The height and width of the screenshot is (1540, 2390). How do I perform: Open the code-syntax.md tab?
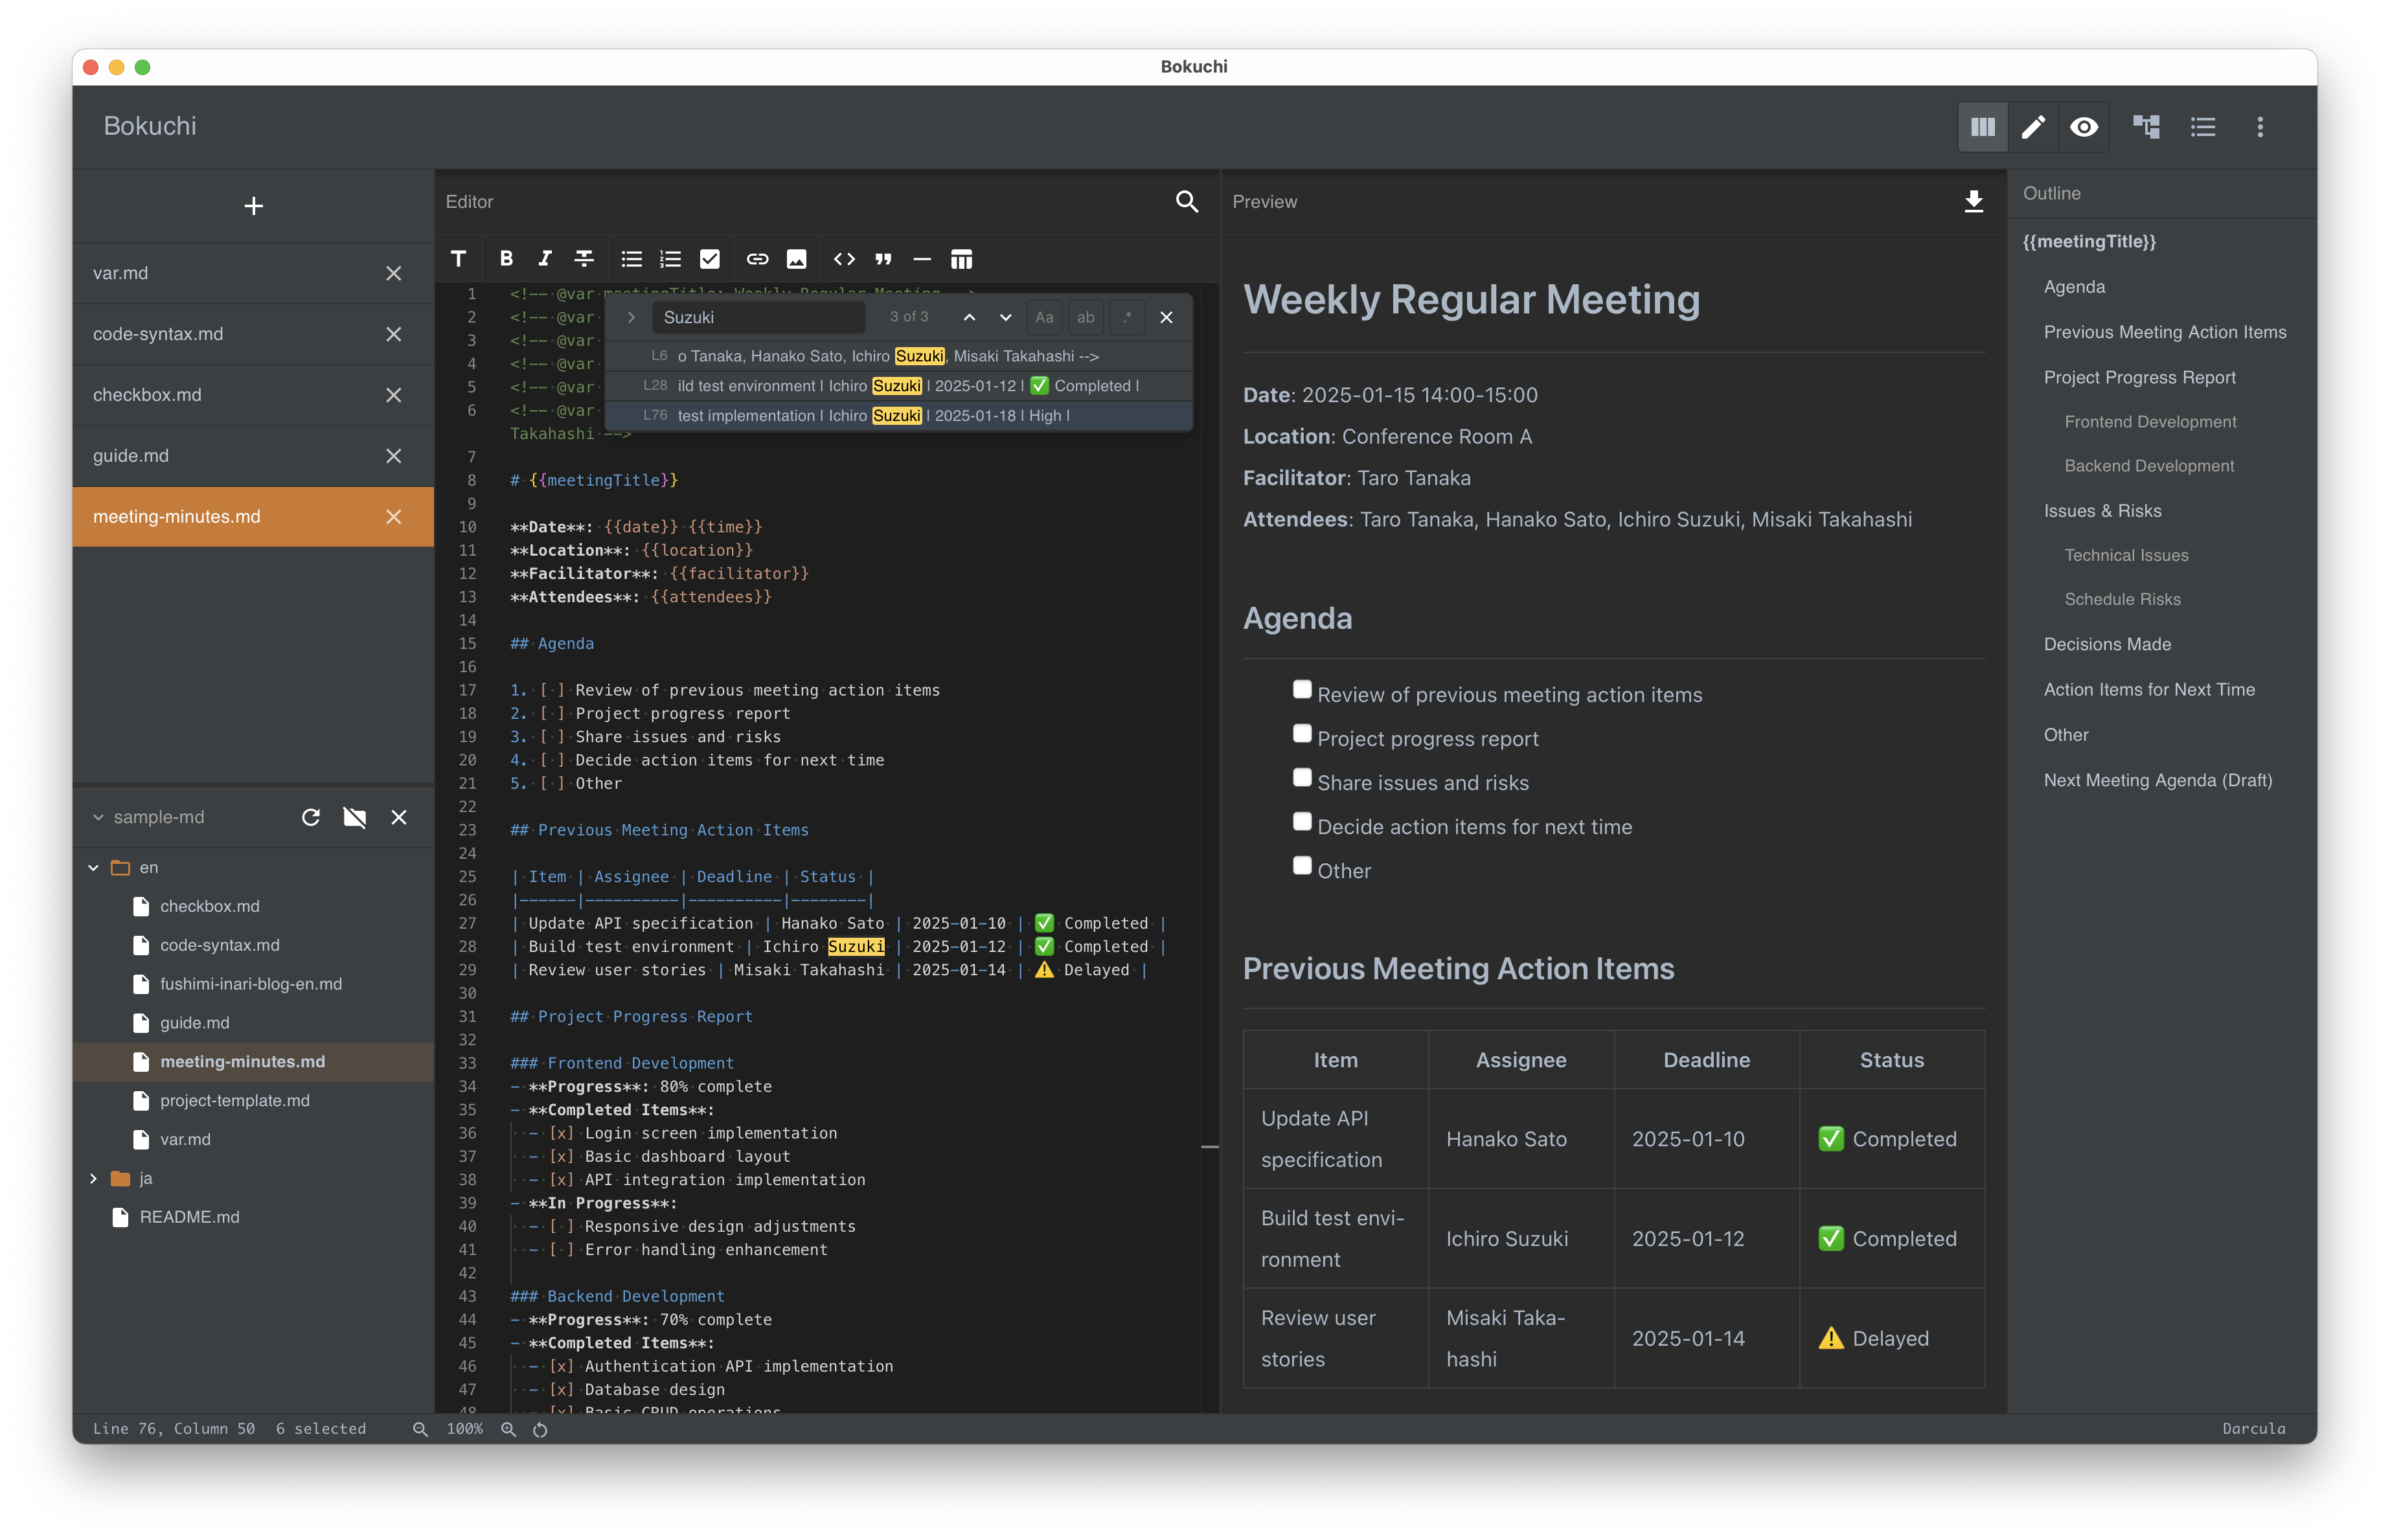pos(158,334)
